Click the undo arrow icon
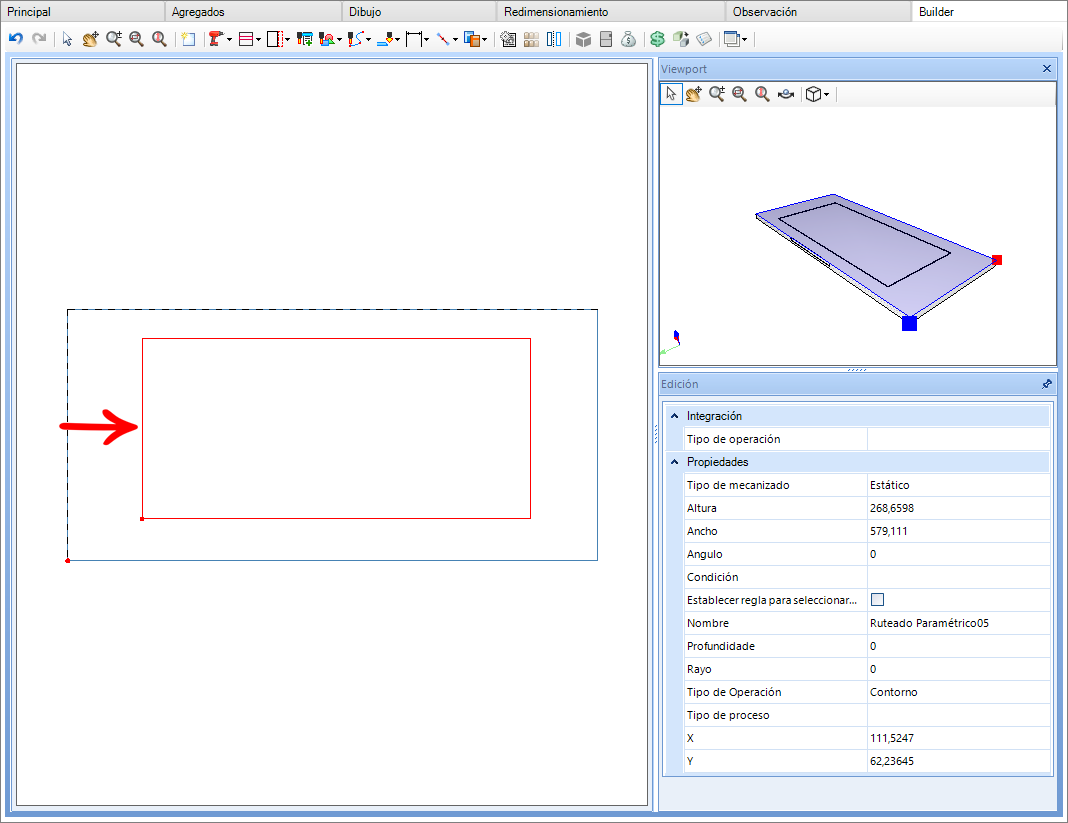 [16, 39]
